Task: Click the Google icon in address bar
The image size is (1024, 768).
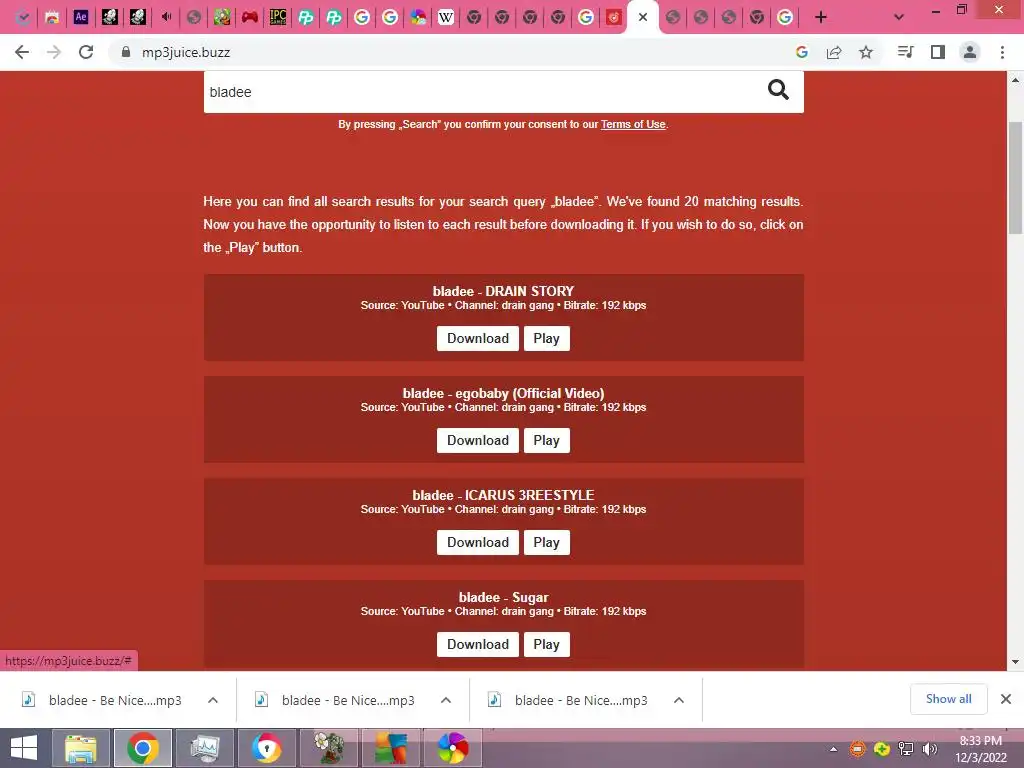Action: 801,52
